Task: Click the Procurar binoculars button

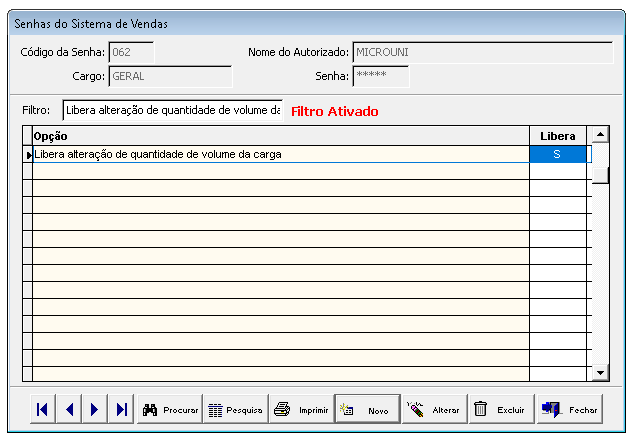Action: click(x=169, y=409)
